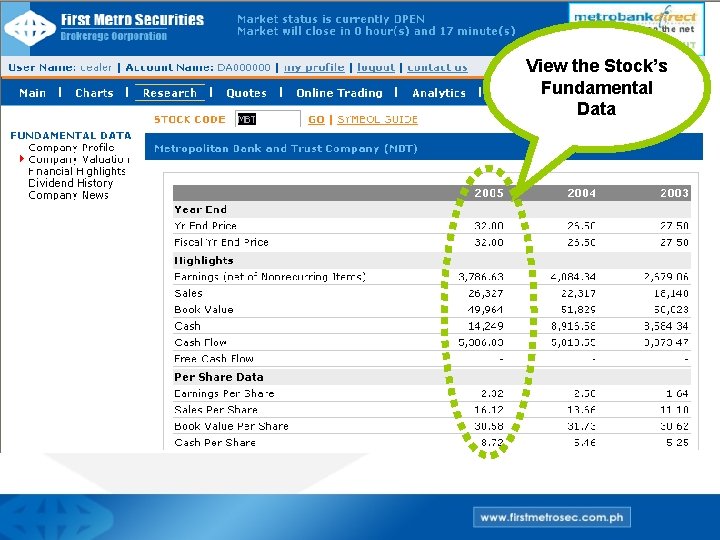Focus the stock code input field
This screenshot has height=540, width=720.
(x=268, y=119)
